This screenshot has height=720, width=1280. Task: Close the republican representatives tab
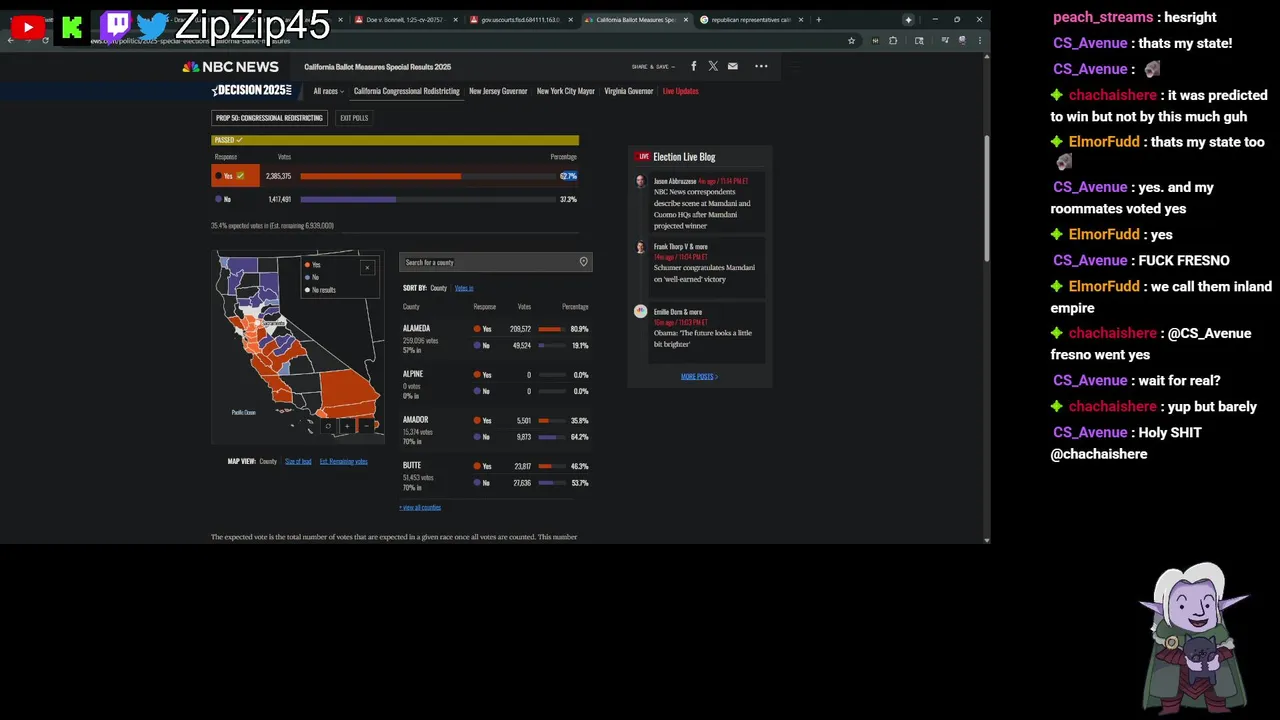tap(801, 19)
